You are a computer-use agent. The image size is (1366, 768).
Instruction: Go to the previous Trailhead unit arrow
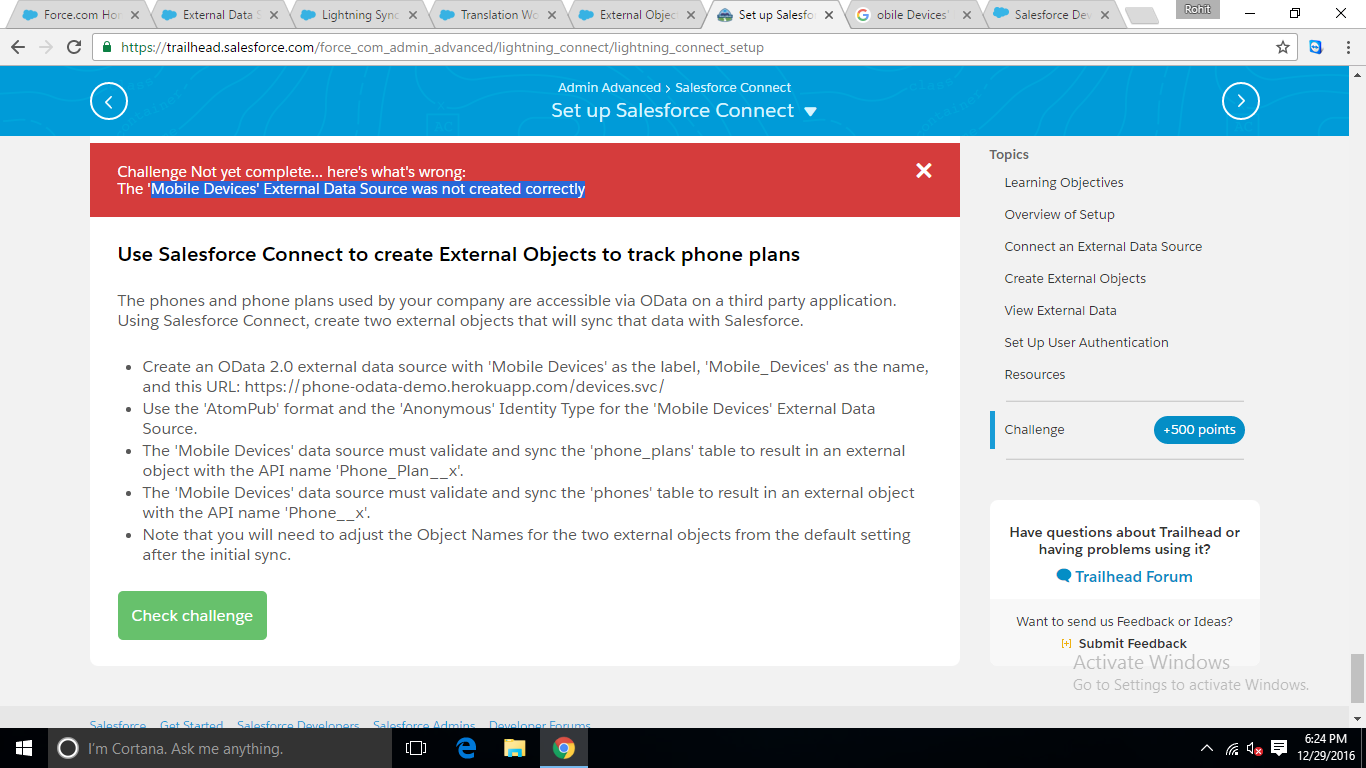tap(109, 101)
